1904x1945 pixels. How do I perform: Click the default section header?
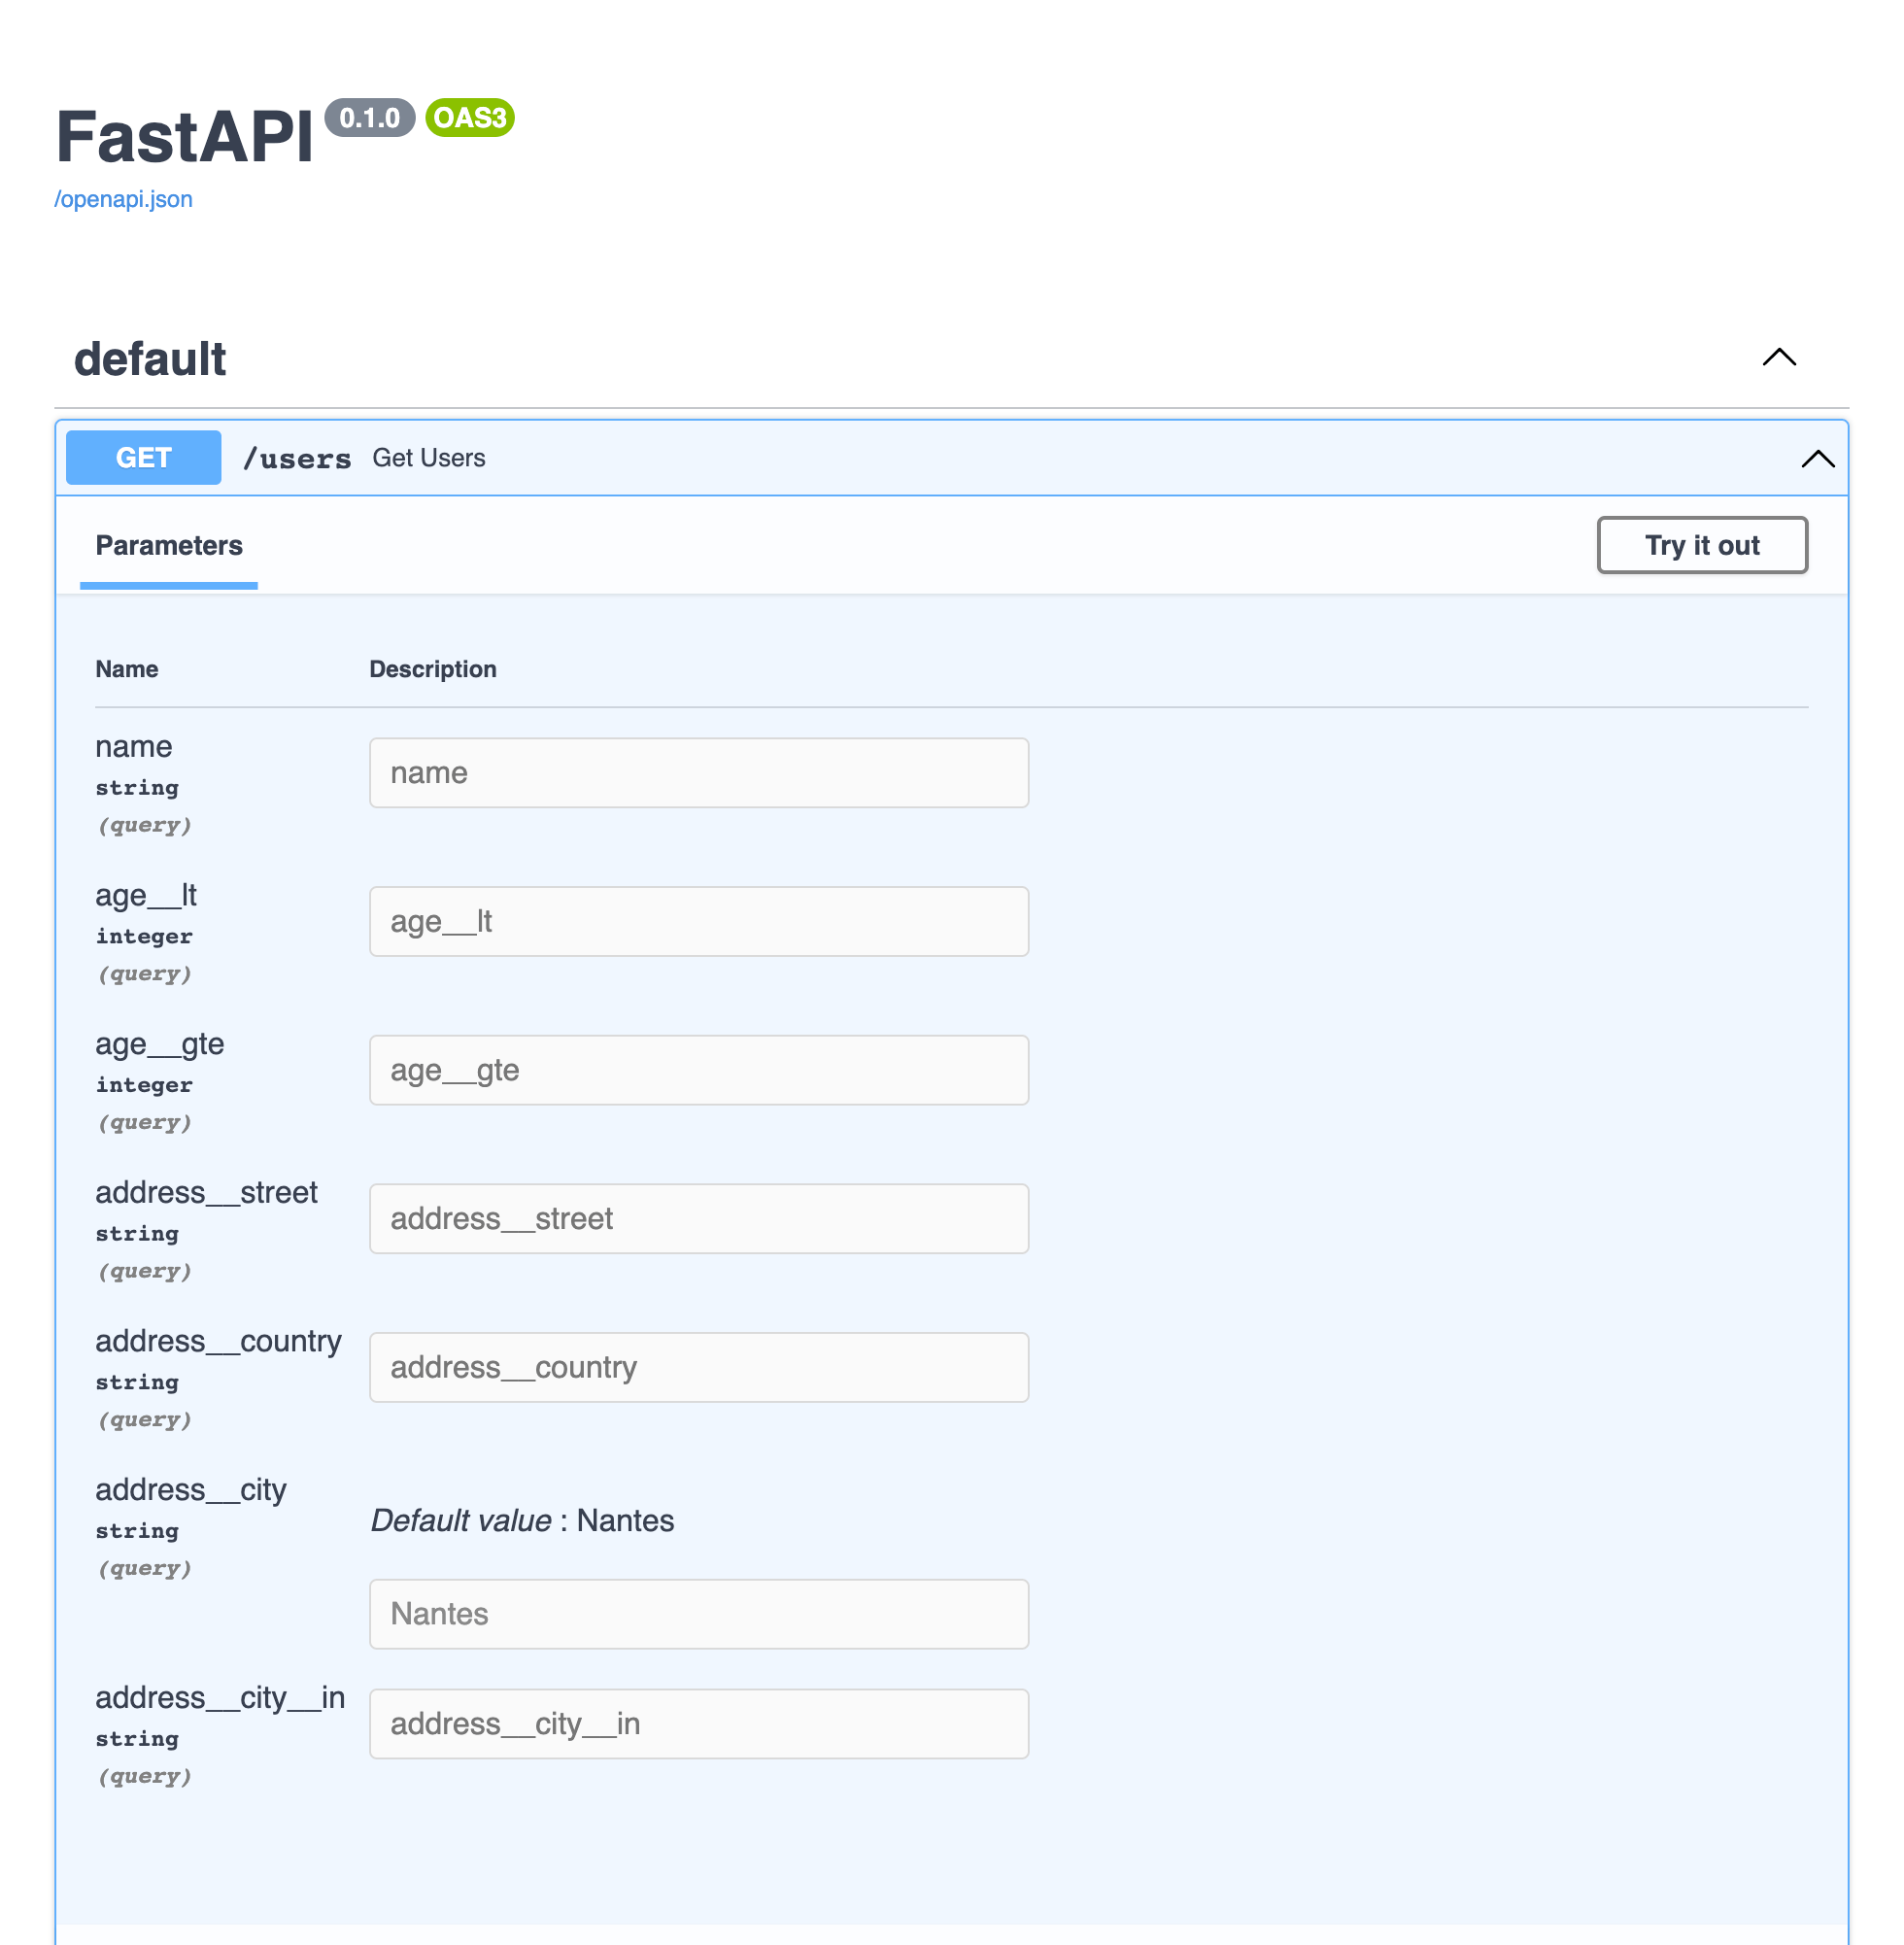point(150,359)
